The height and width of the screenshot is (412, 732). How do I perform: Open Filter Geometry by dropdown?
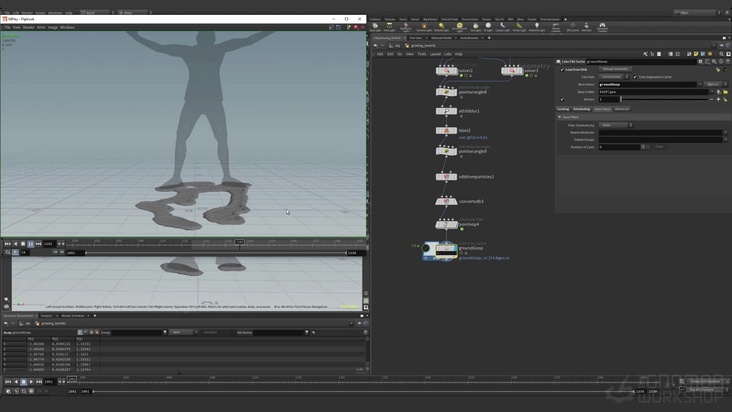coord(615,125)
